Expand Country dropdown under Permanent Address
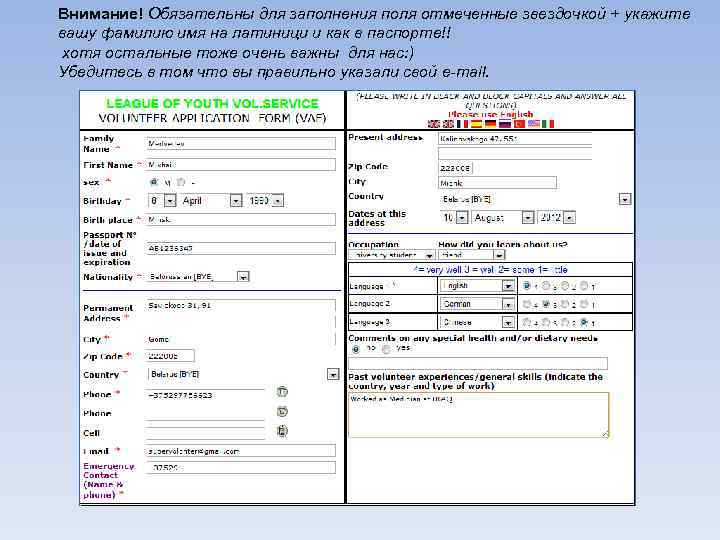720x540 pixels. 333,374
